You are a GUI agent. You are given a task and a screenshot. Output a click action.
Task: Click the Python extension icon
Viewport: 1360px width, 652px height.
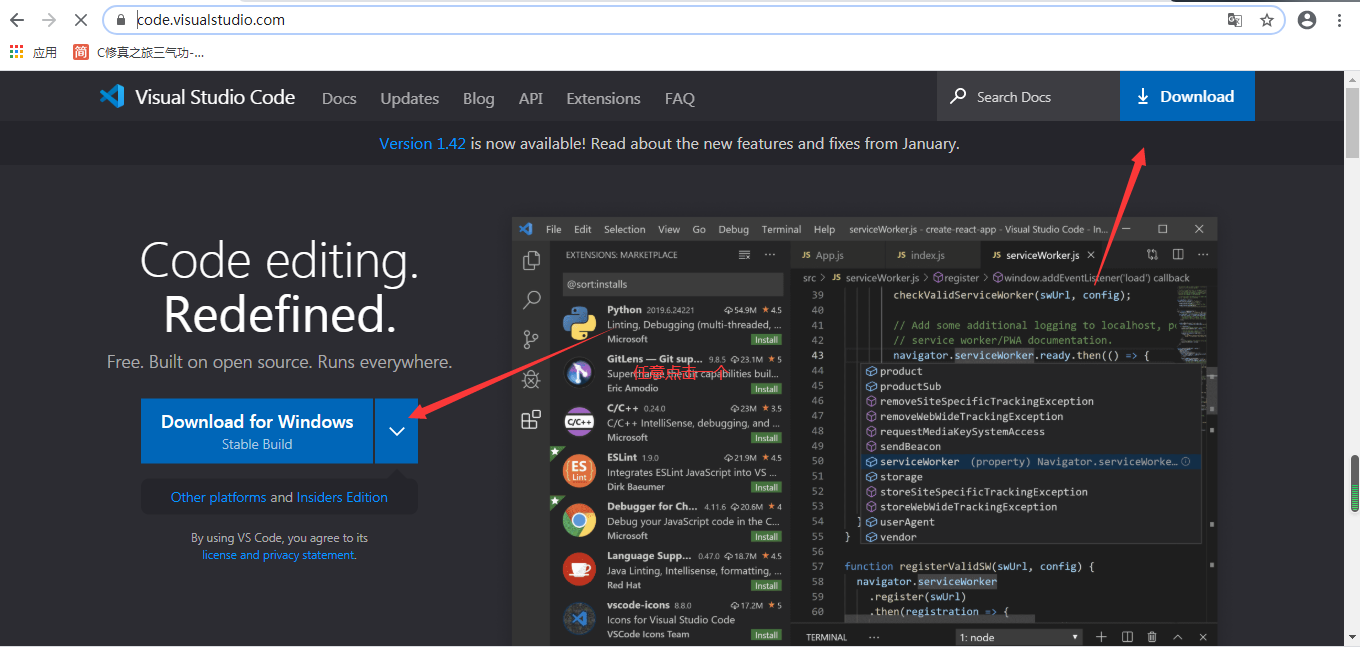coord(579,324)
